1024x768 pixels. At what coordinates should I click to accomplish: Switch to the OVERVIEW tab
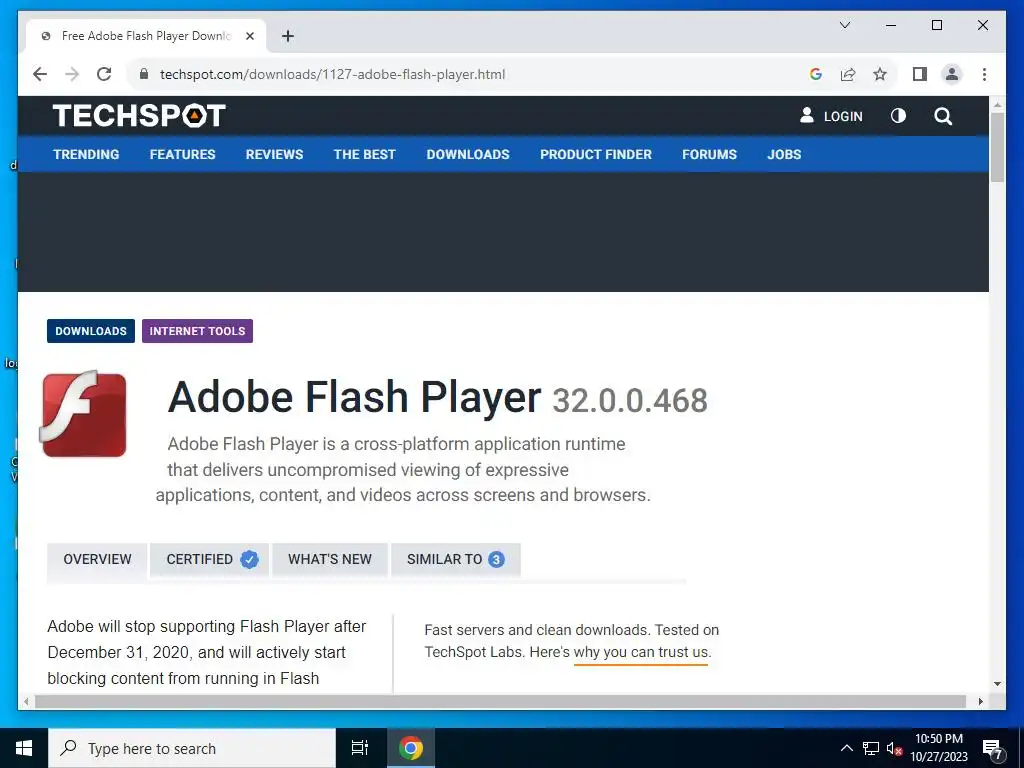tap(97, 559)
